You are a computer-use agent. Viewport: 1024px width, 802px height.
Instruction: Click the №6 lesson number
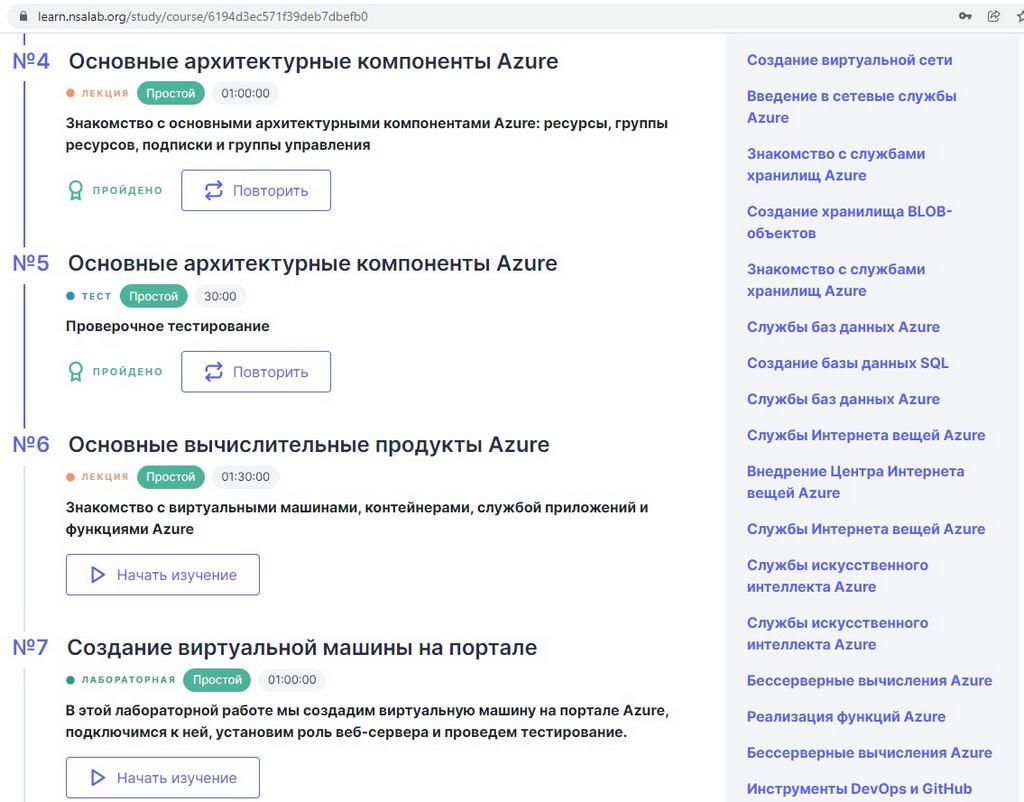(x=31, y=444)
